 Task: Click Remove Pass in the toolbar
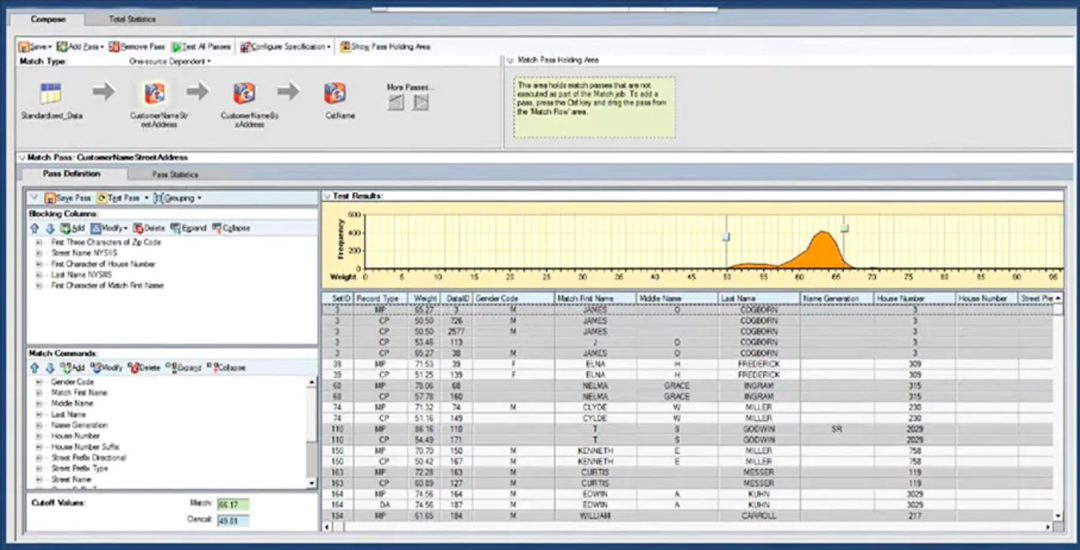coord(133,46)
